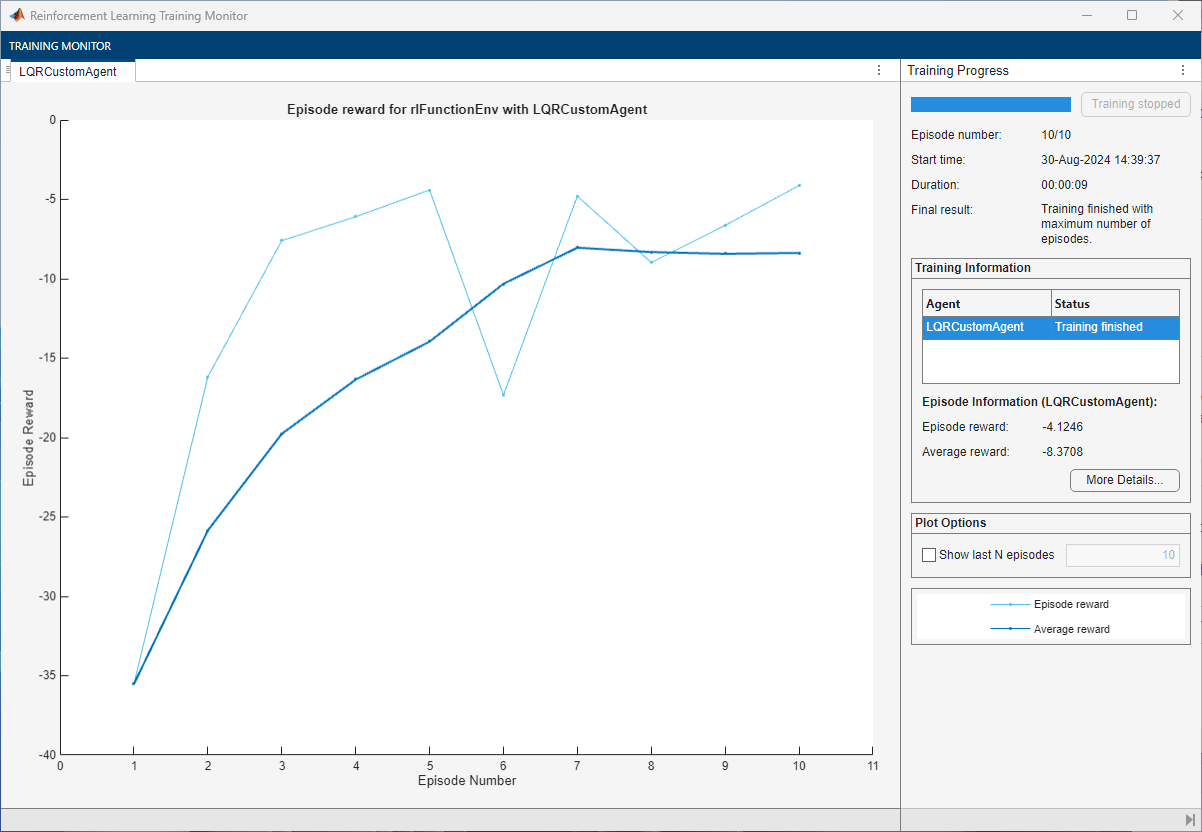The height and width of the screenshot is (832, 1202).
Task: Enable Show last N episodes checkbox
Action: tap(929, 555)
